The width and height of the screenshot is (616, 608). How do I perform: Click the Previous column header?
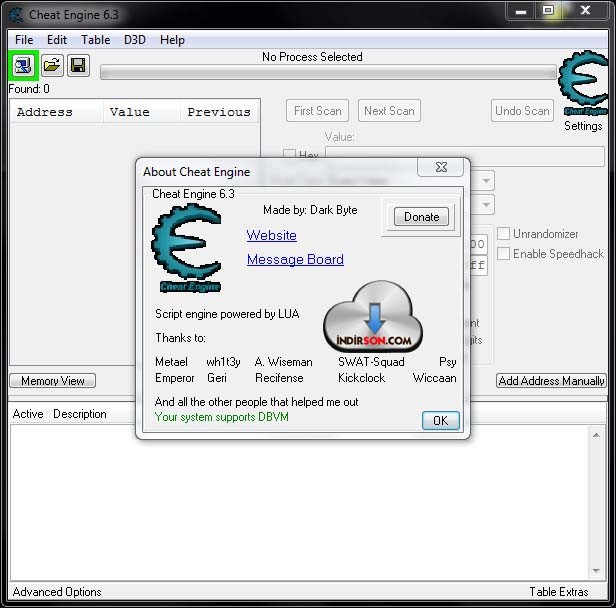coord(219,112)
